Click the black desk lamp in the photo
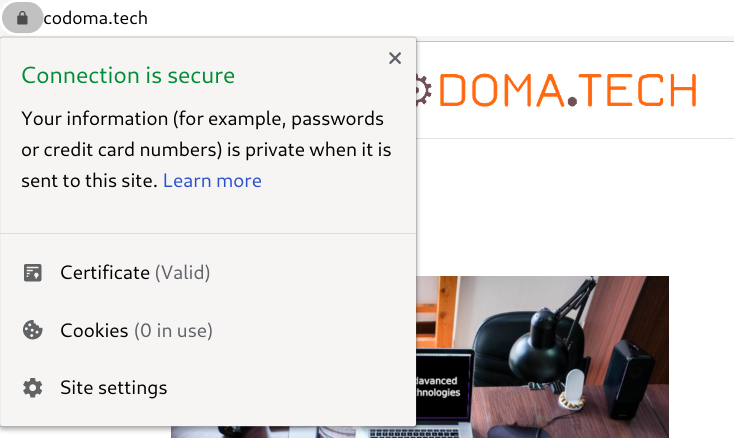The width and height of the screenshot is (734, 438). pos(552,337)
